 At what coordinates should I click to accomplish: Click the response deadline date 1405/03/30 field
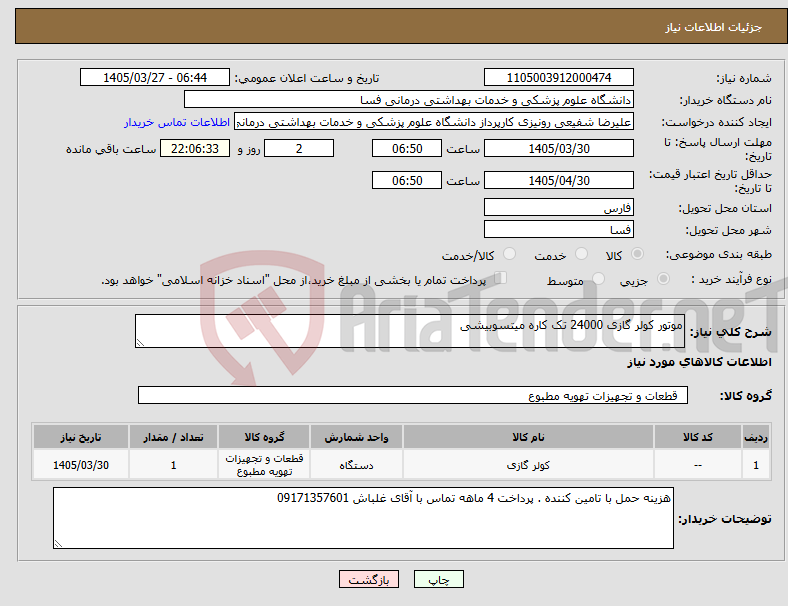tap(558, 148)
